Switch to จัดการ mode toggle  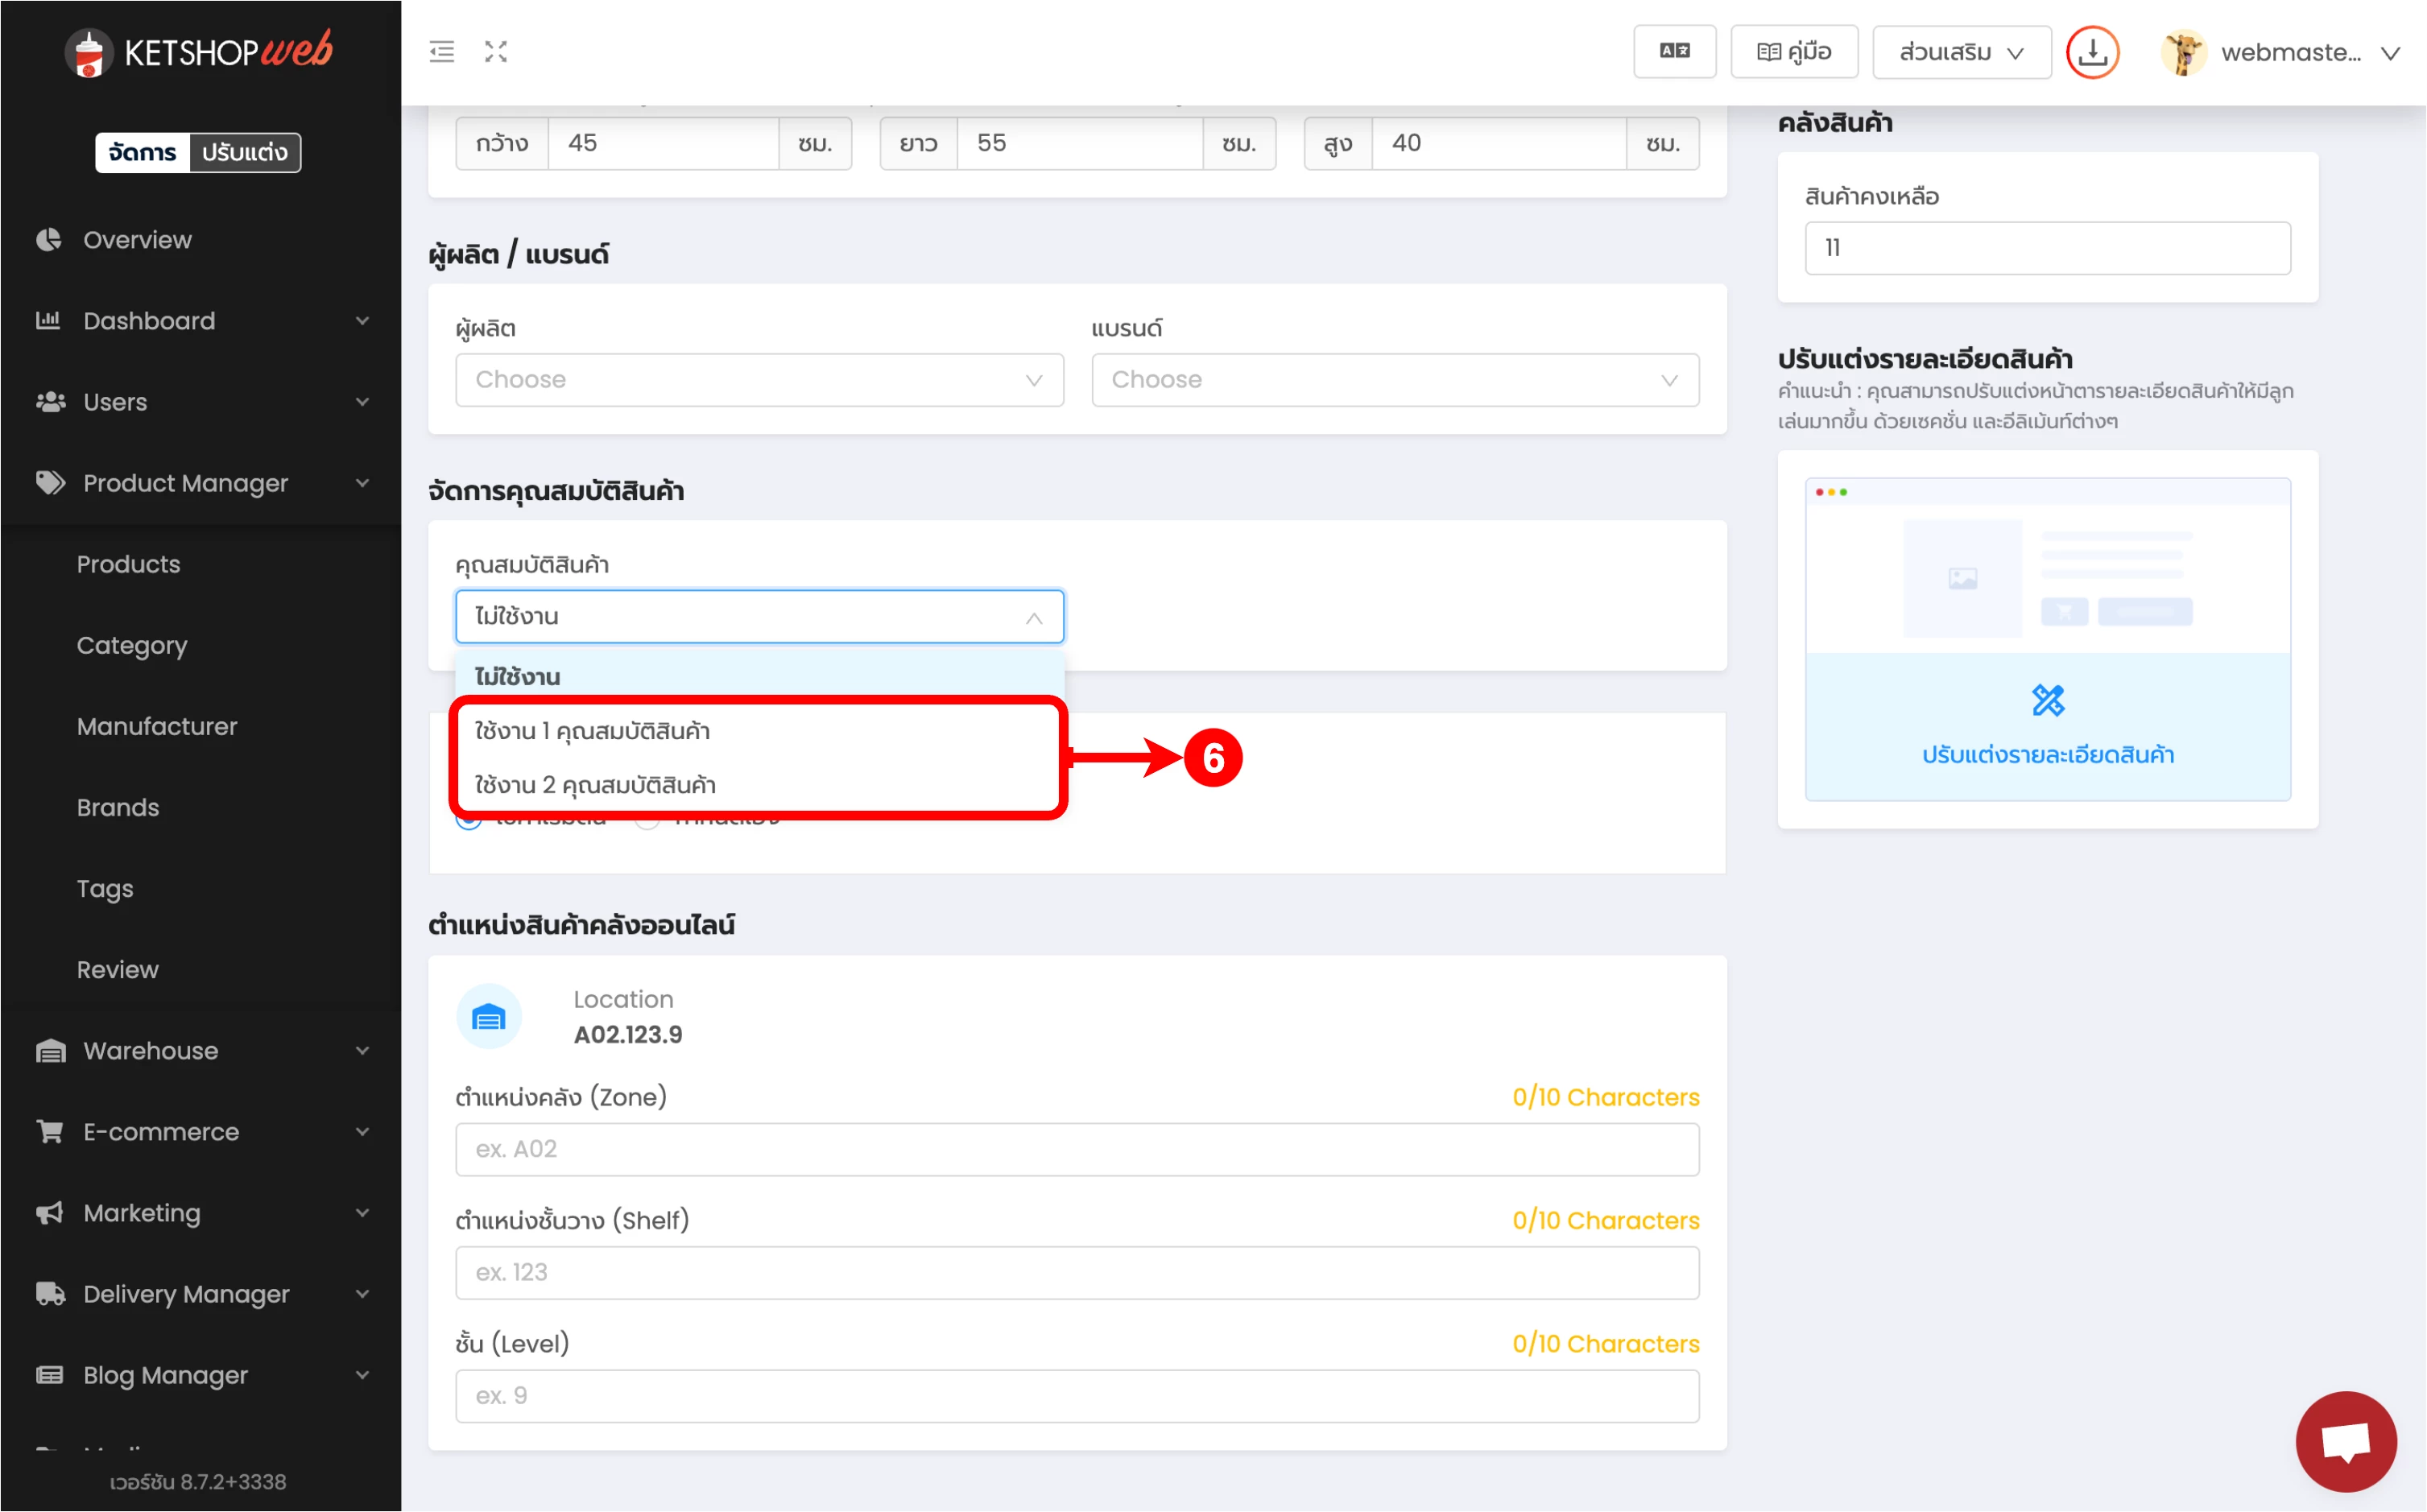point(142,152)
